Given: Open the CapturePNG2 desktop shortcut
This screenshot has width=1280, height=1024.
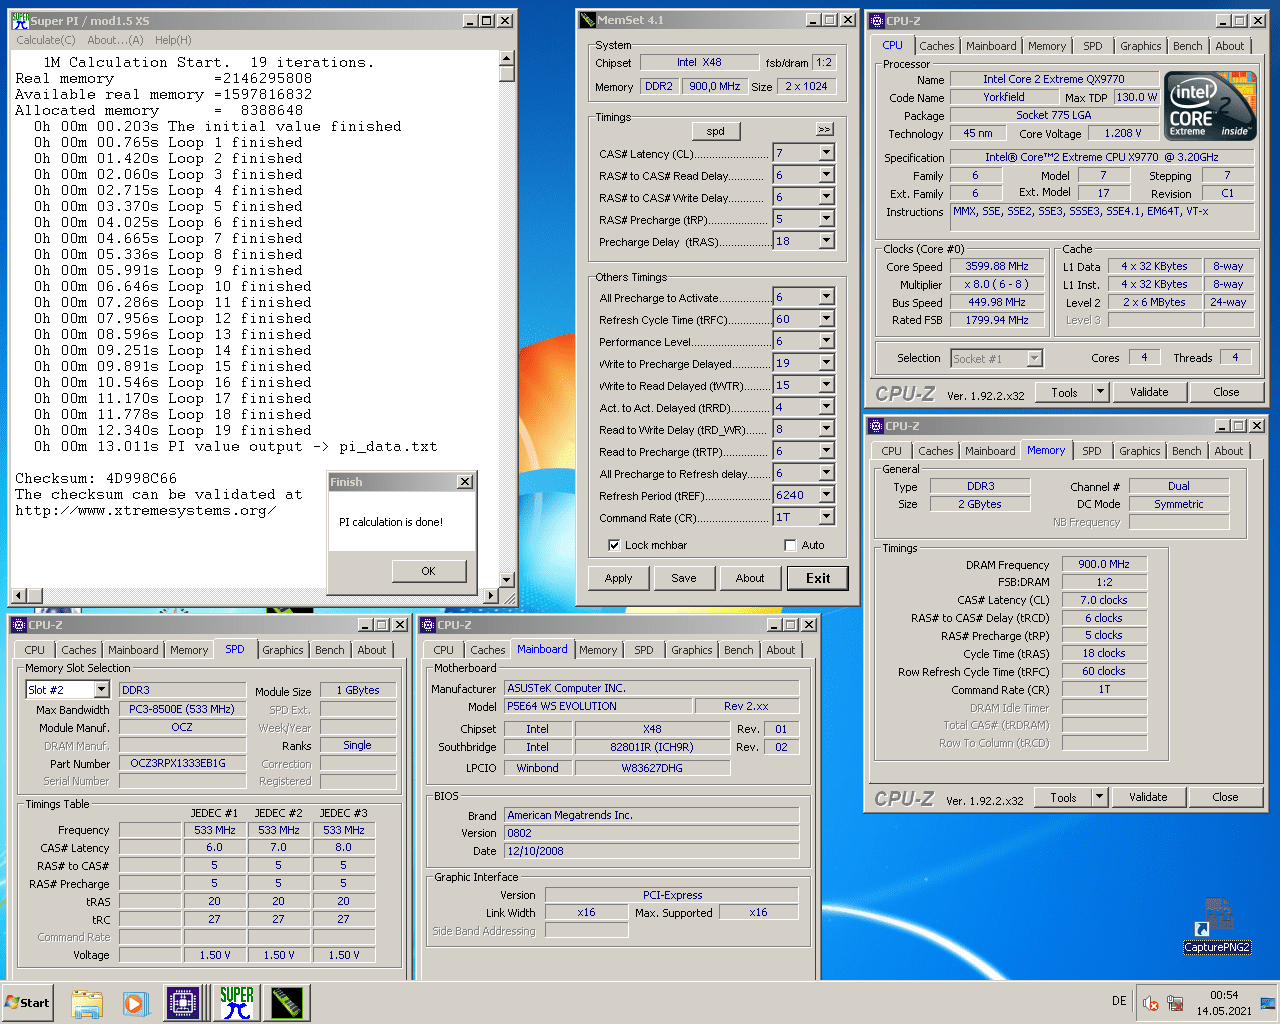Looking at the screenshot, I should pyautogui.click(x=1217, y=924).
